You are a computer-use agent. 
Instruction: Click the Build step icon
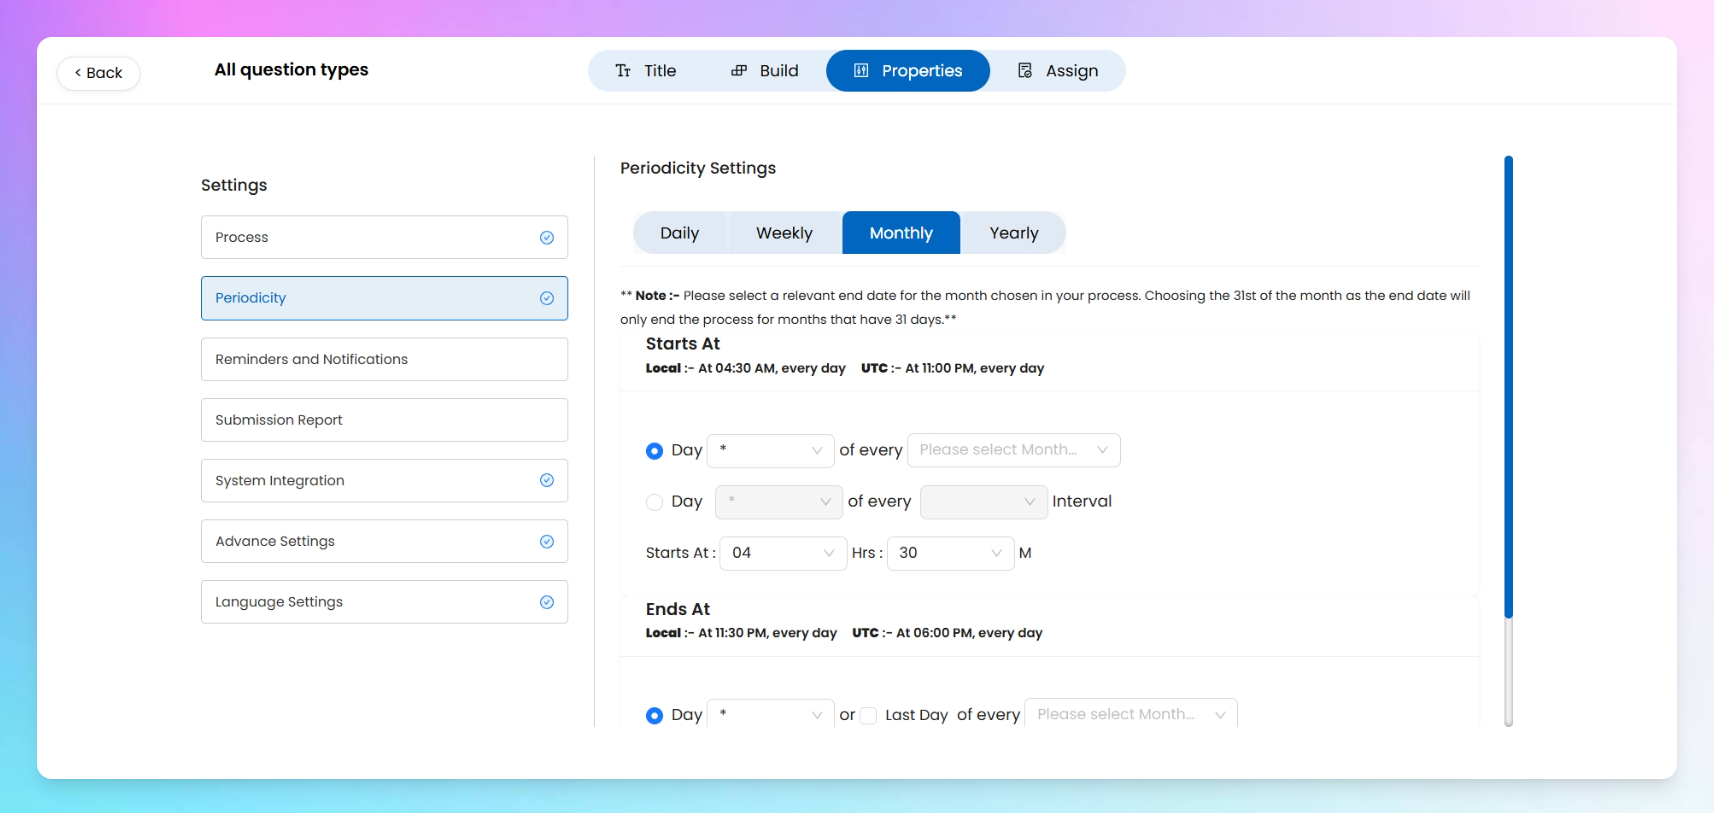739,71
